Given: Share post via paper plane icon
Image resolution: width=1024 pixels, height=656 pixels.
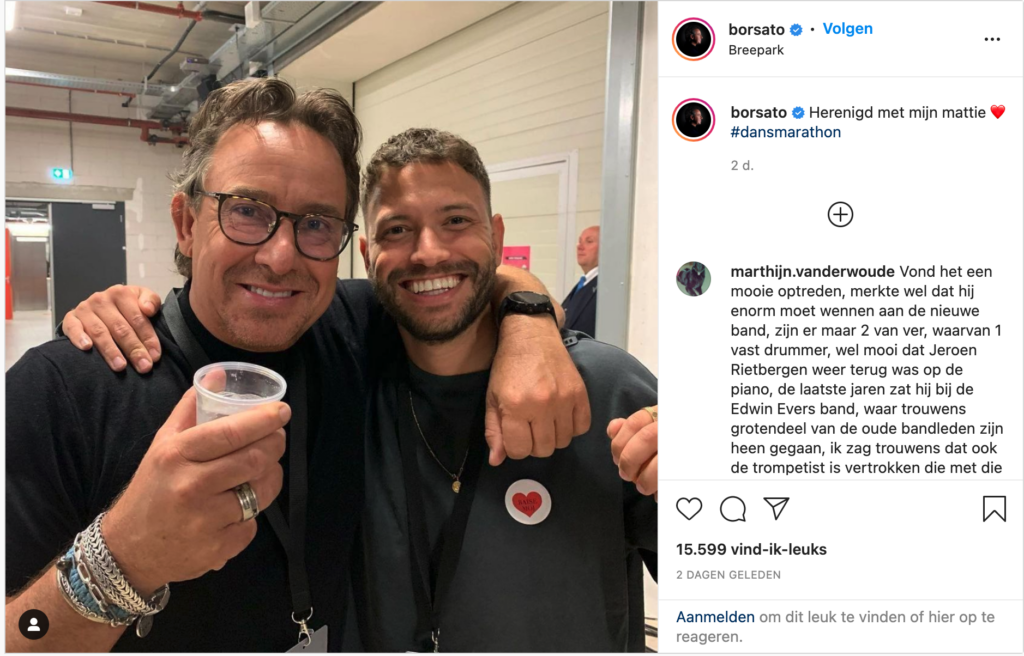Looking at the screenshot, I should (x=776, y=508).
